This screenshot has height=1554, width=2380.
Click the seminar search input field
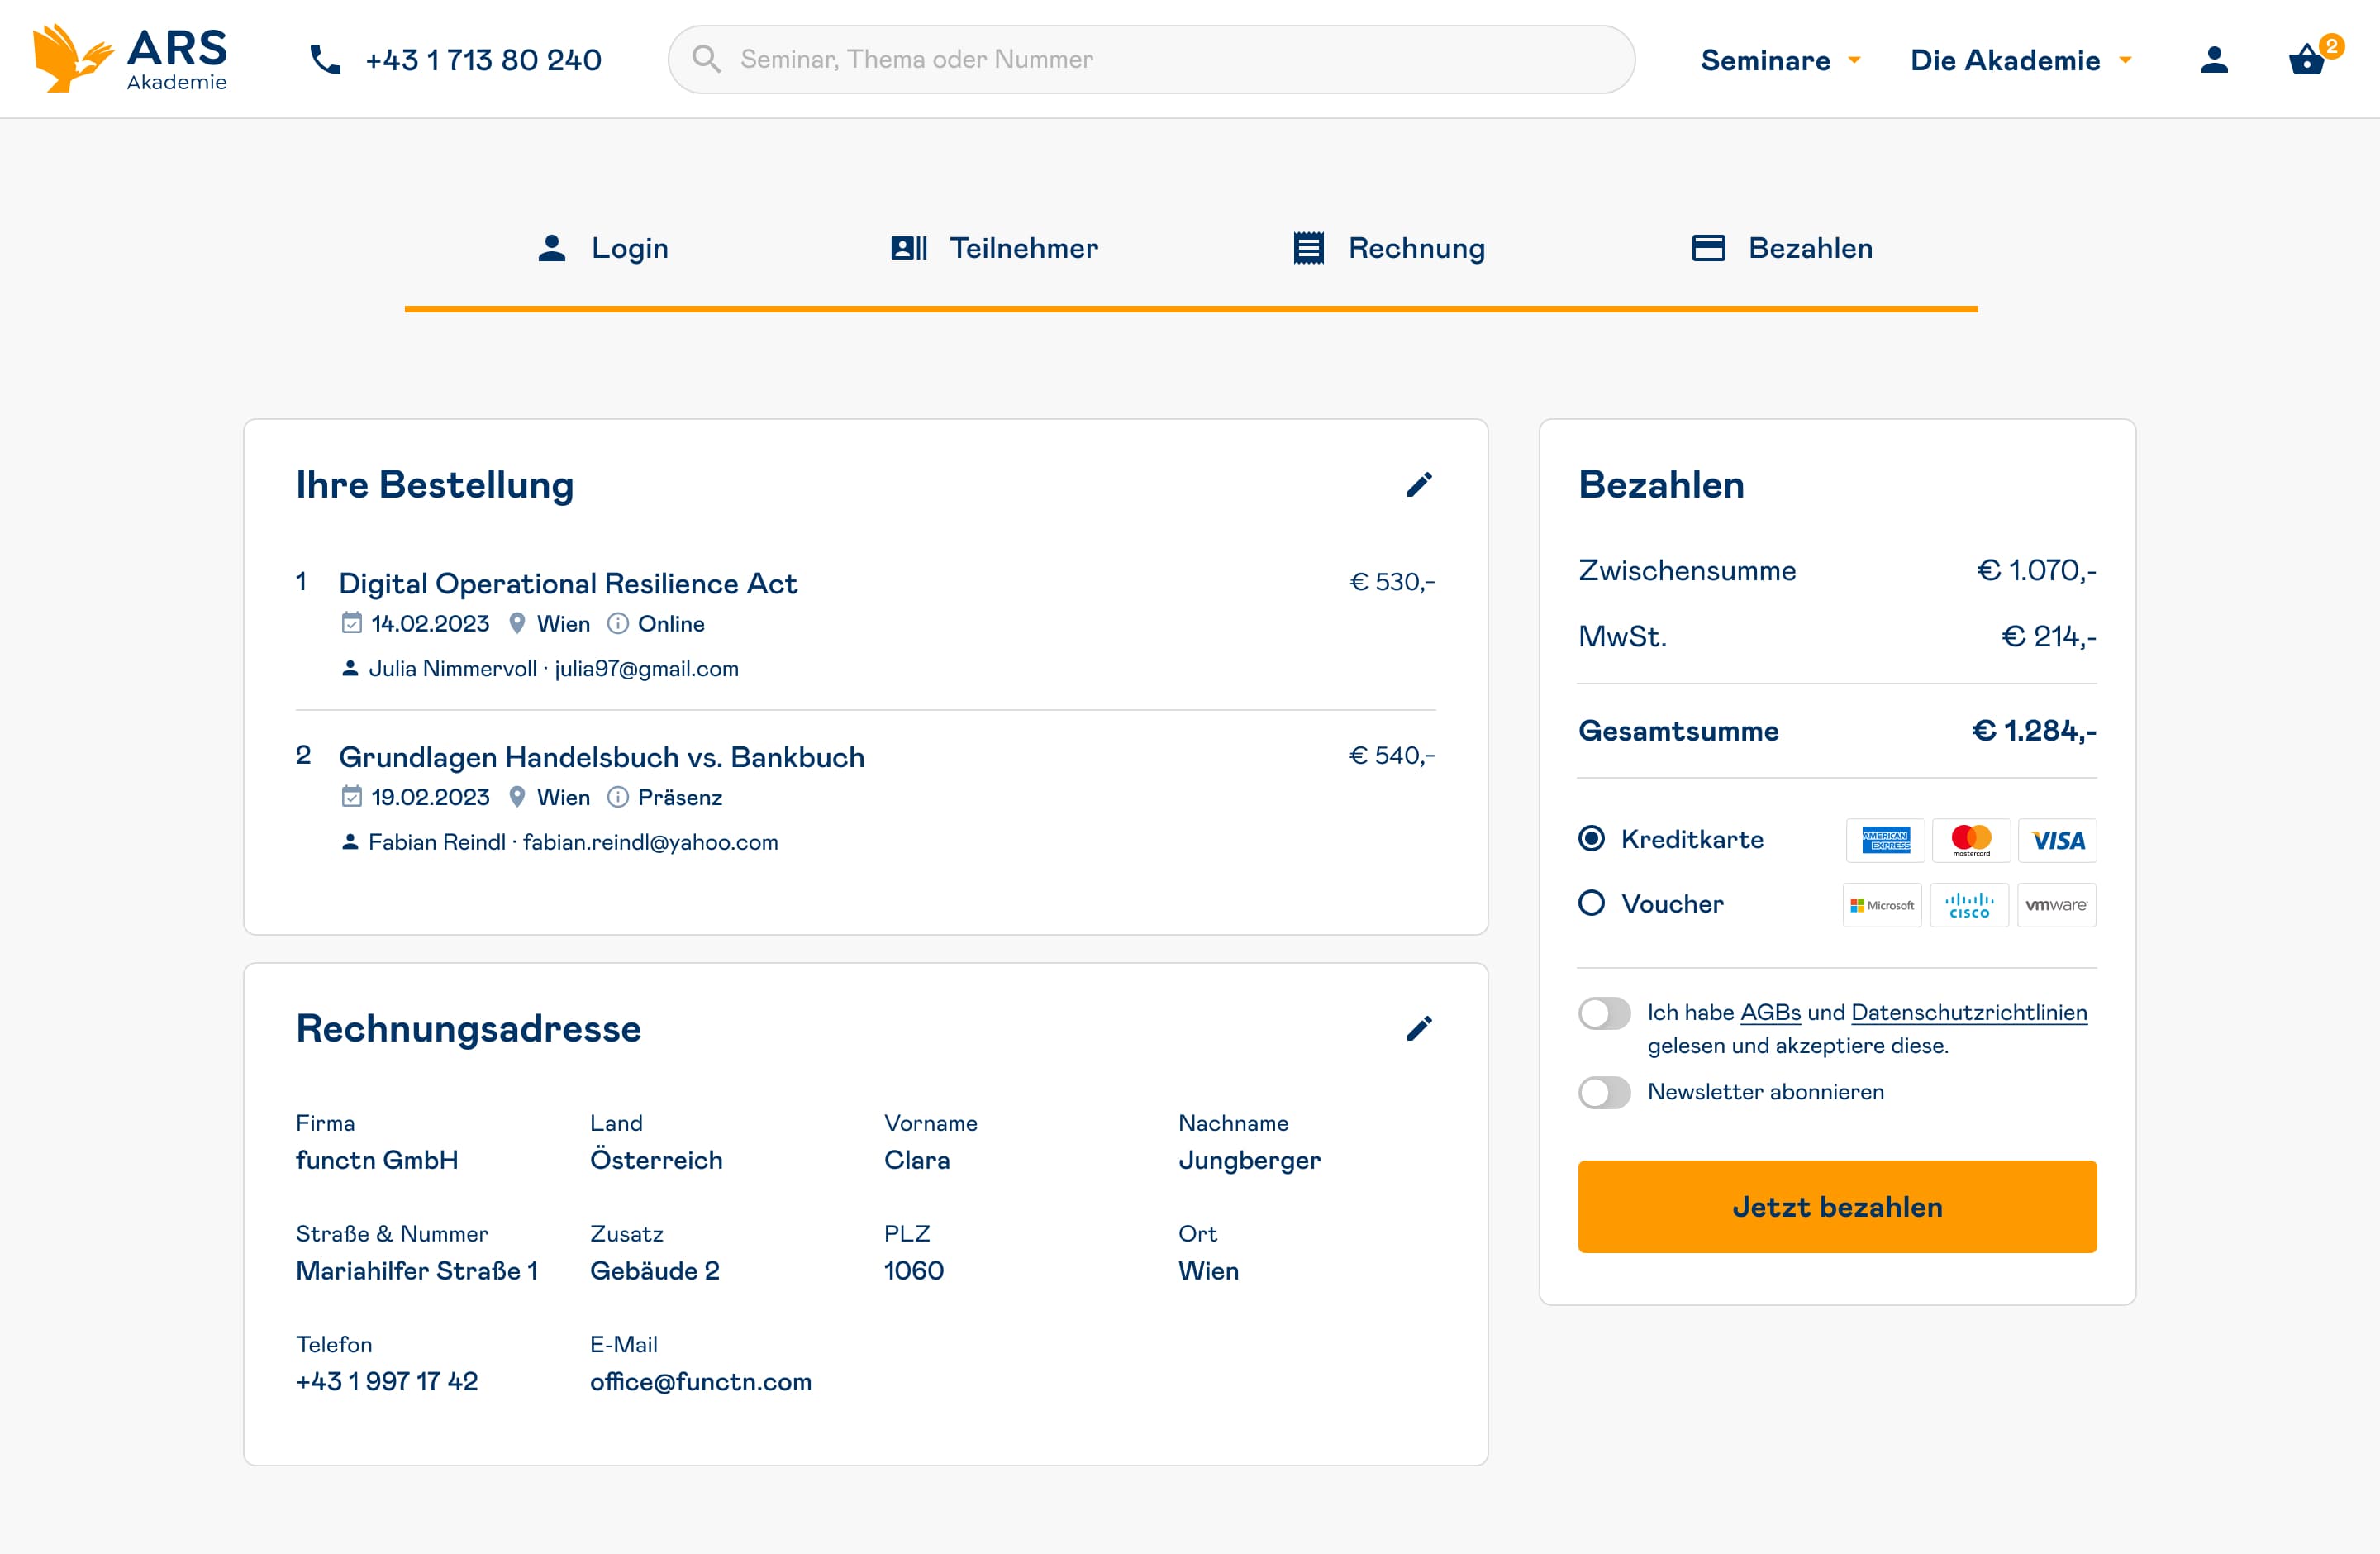pos(1150,60)
